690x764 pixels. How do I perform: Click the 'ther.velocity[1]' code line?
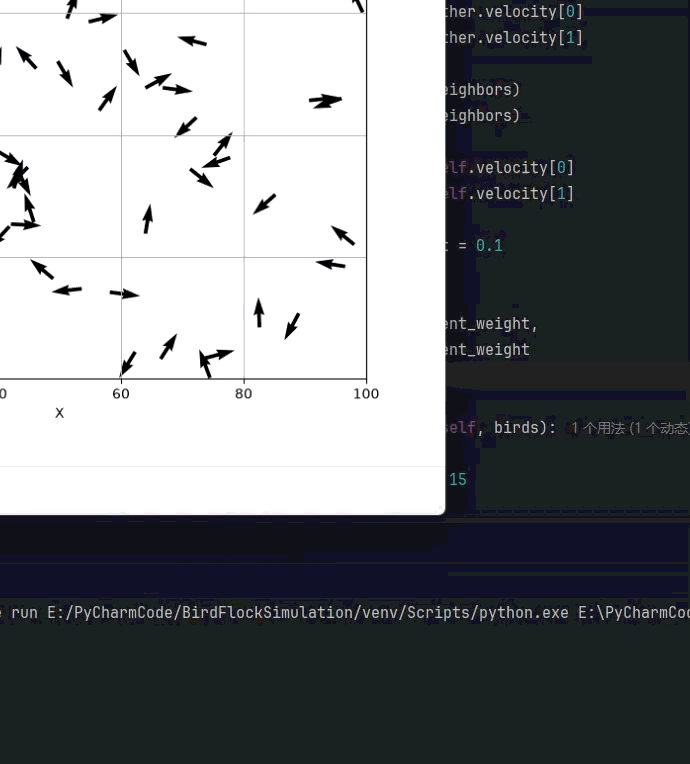[x=514, y=38]
